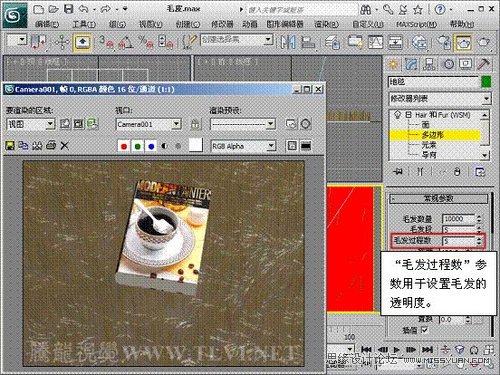The height and width of the screenshot is (375, 500).
Task: Toggle the Percent Snap icon
Action: [146, 42]
